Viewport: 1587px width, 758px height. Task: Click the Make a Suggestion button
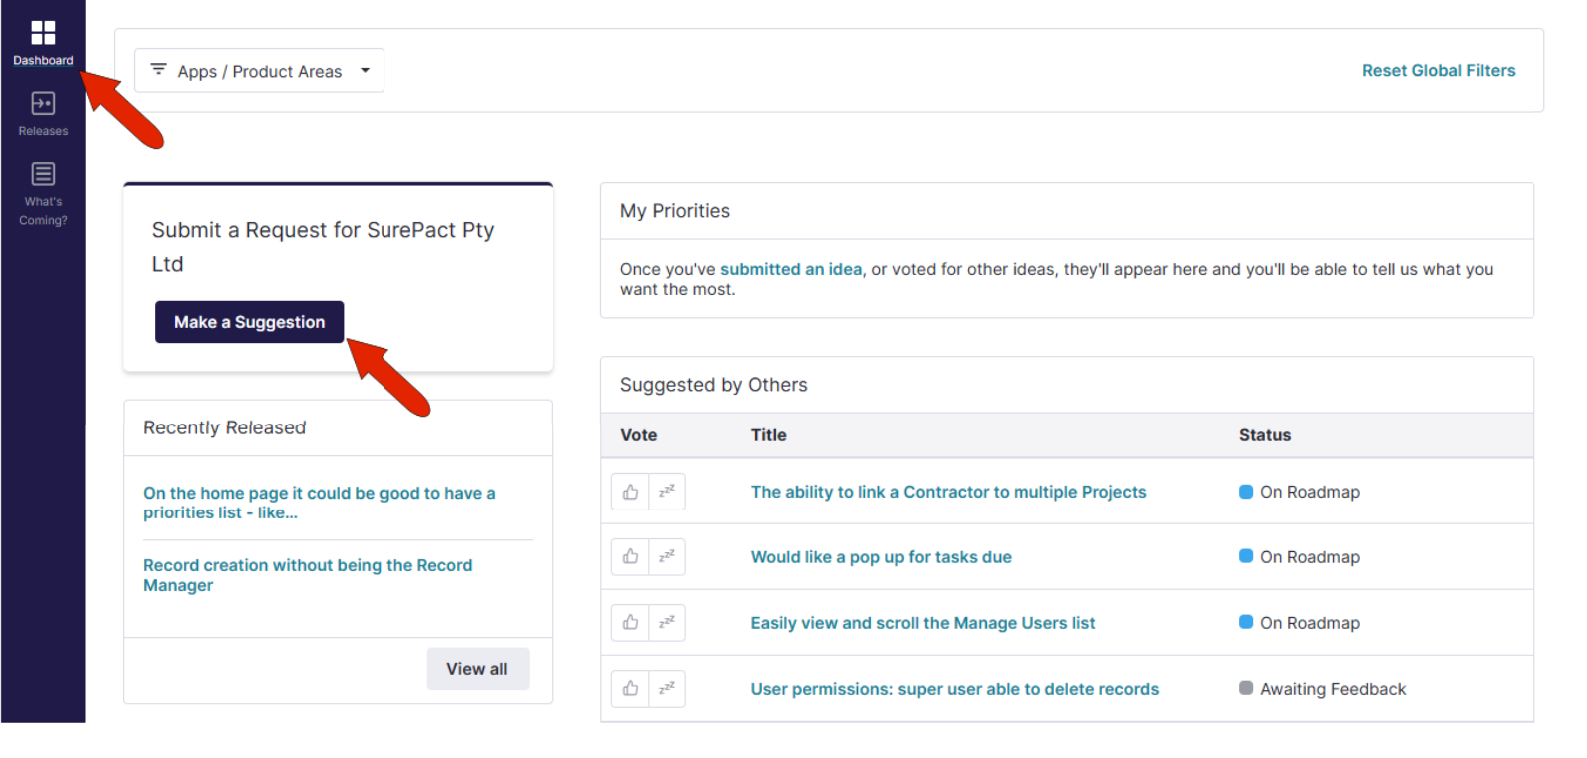(249, 322)
